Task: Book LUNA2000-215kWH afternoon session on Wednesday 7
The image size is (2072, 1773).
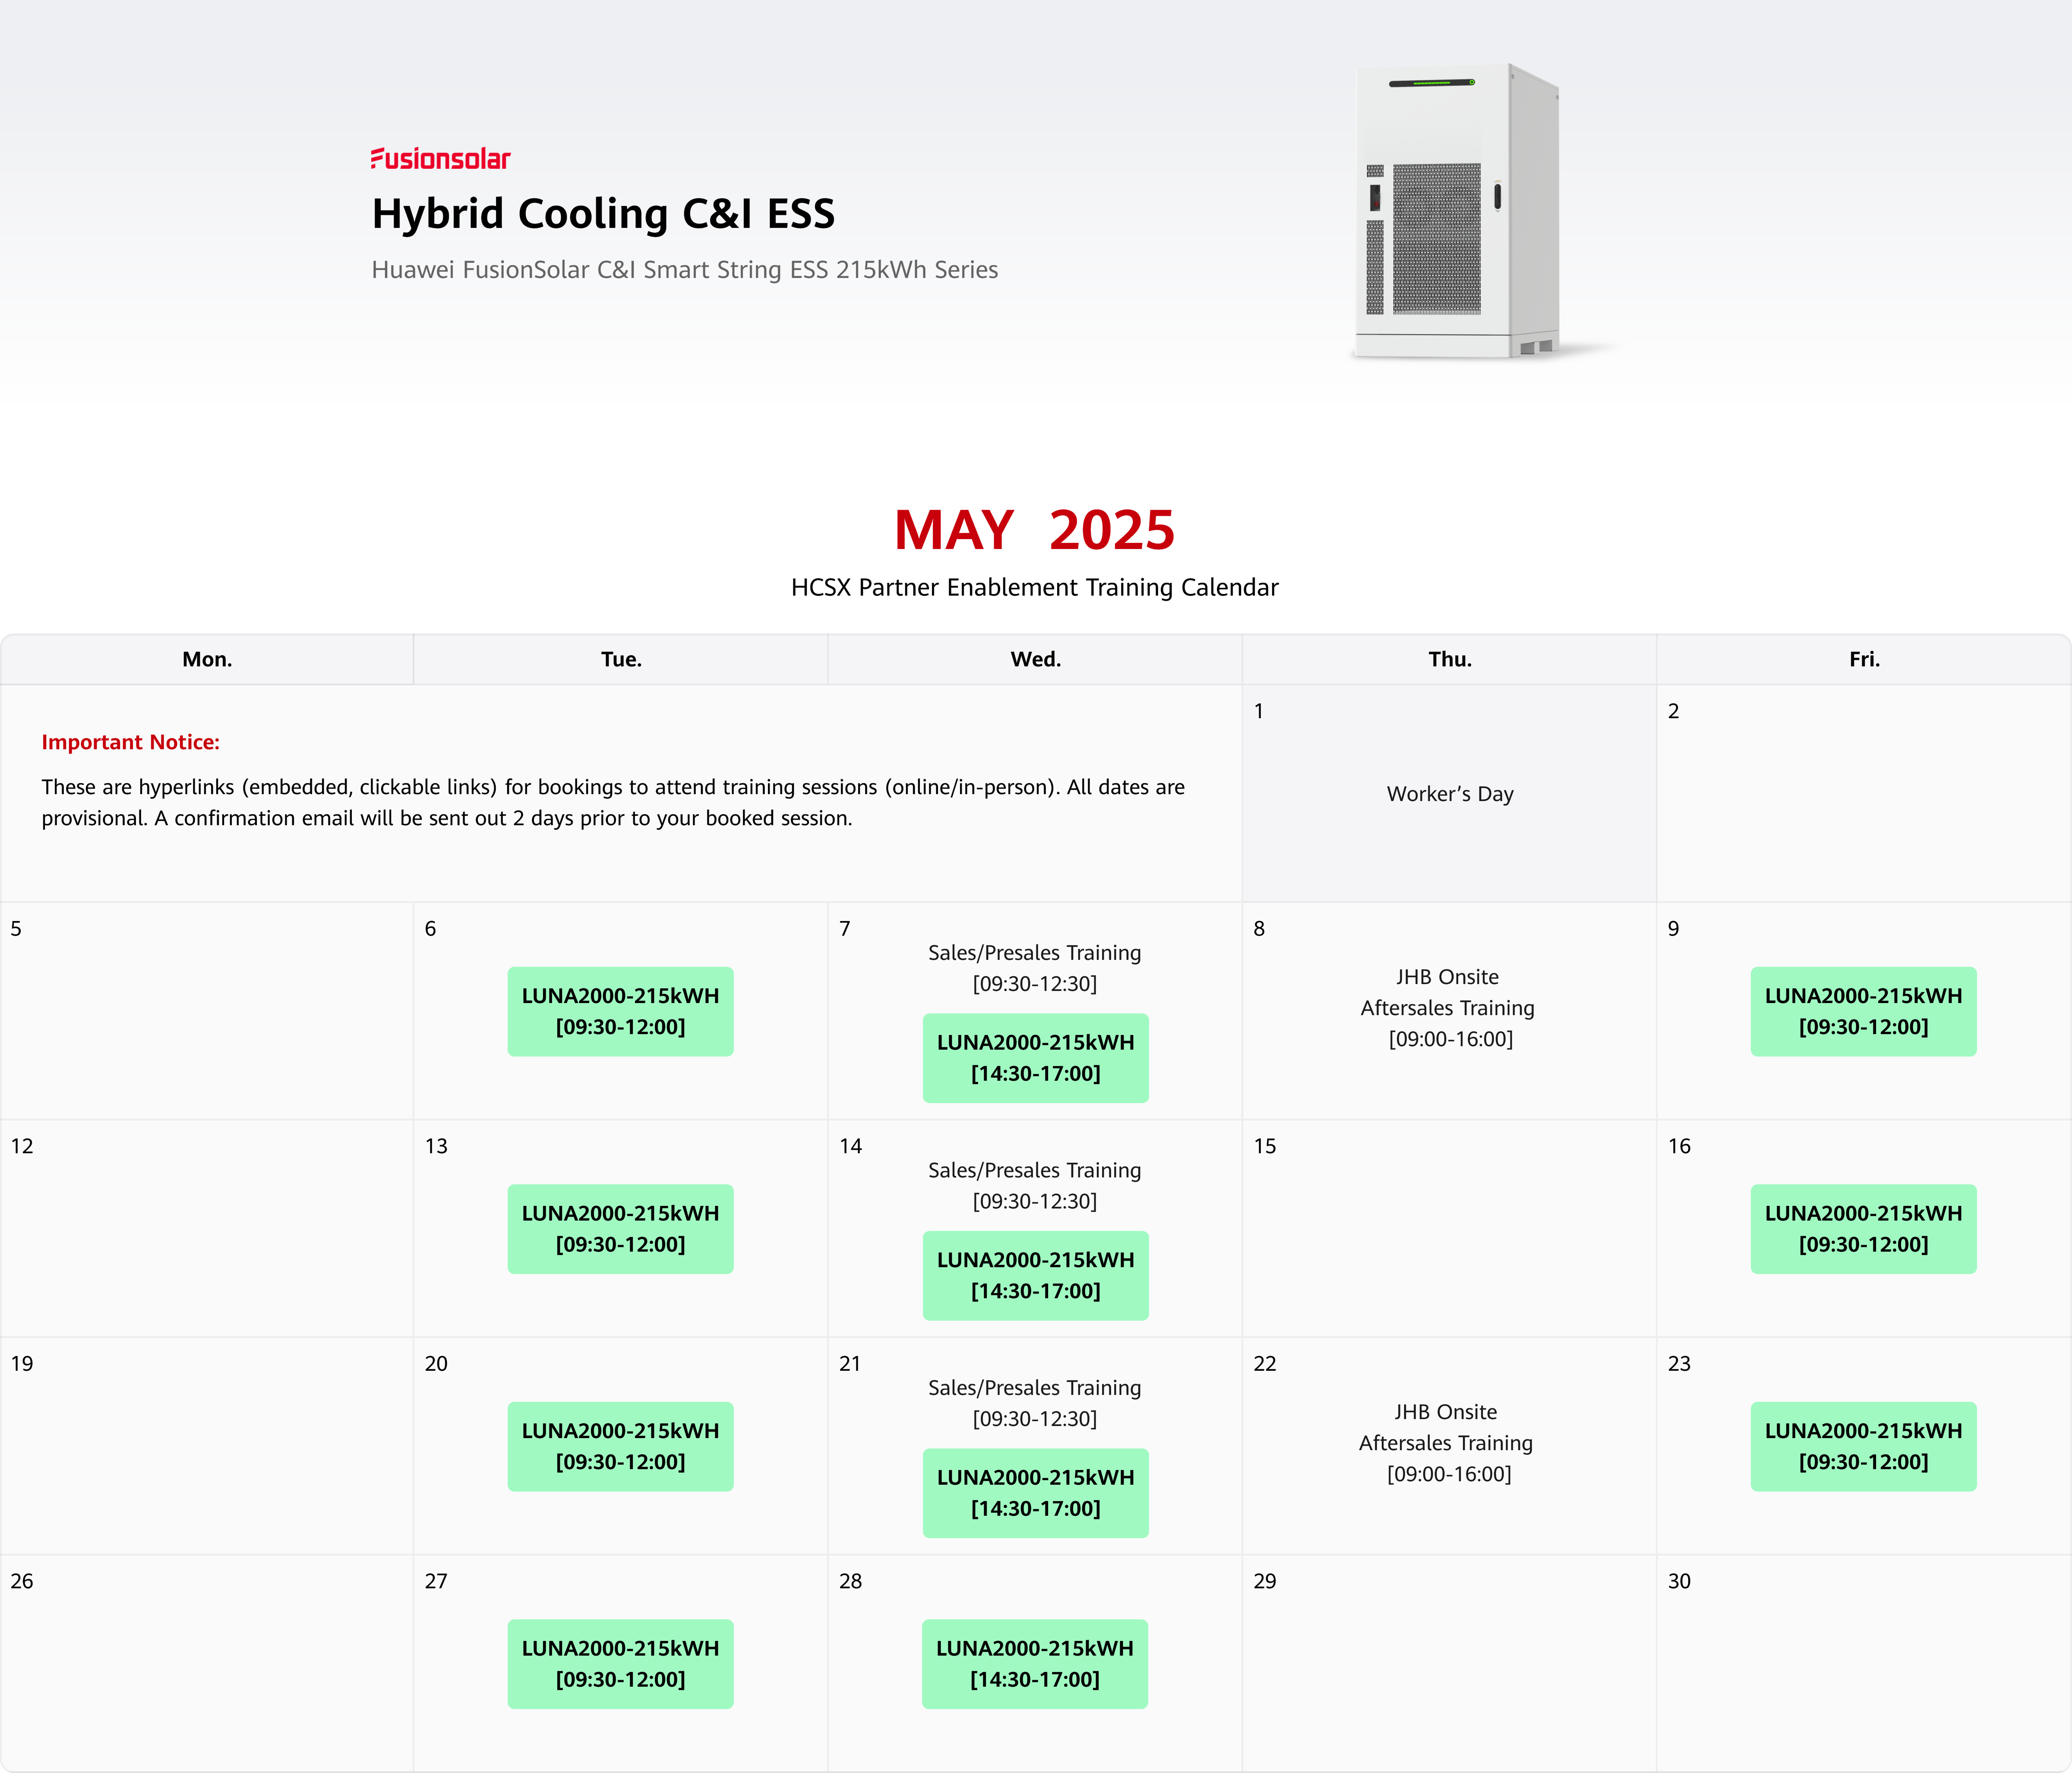Action: click(1035, 1058)
